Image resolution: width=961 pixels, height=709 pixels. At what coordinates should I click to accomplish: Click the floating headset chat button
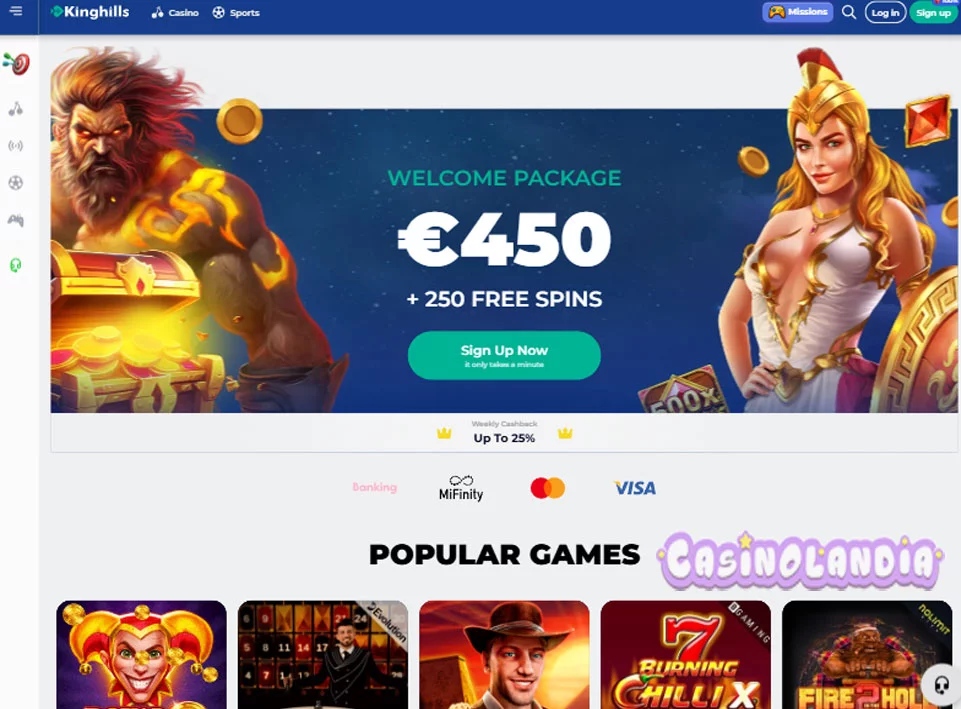[941, 684]
